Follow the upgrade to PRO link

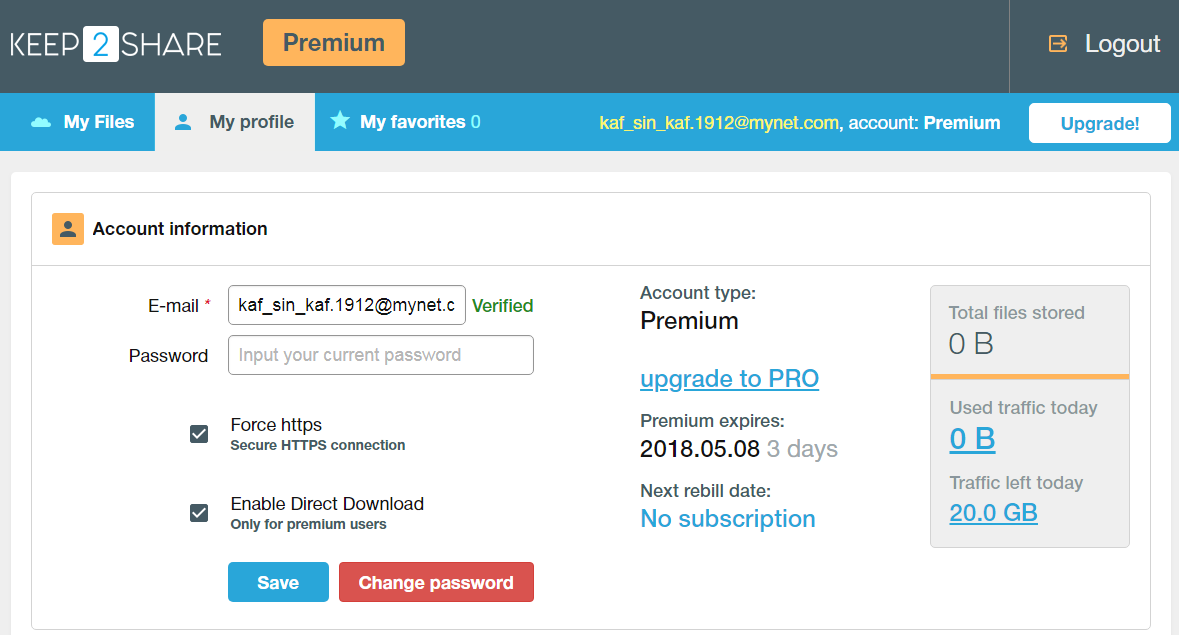[729, 379]
